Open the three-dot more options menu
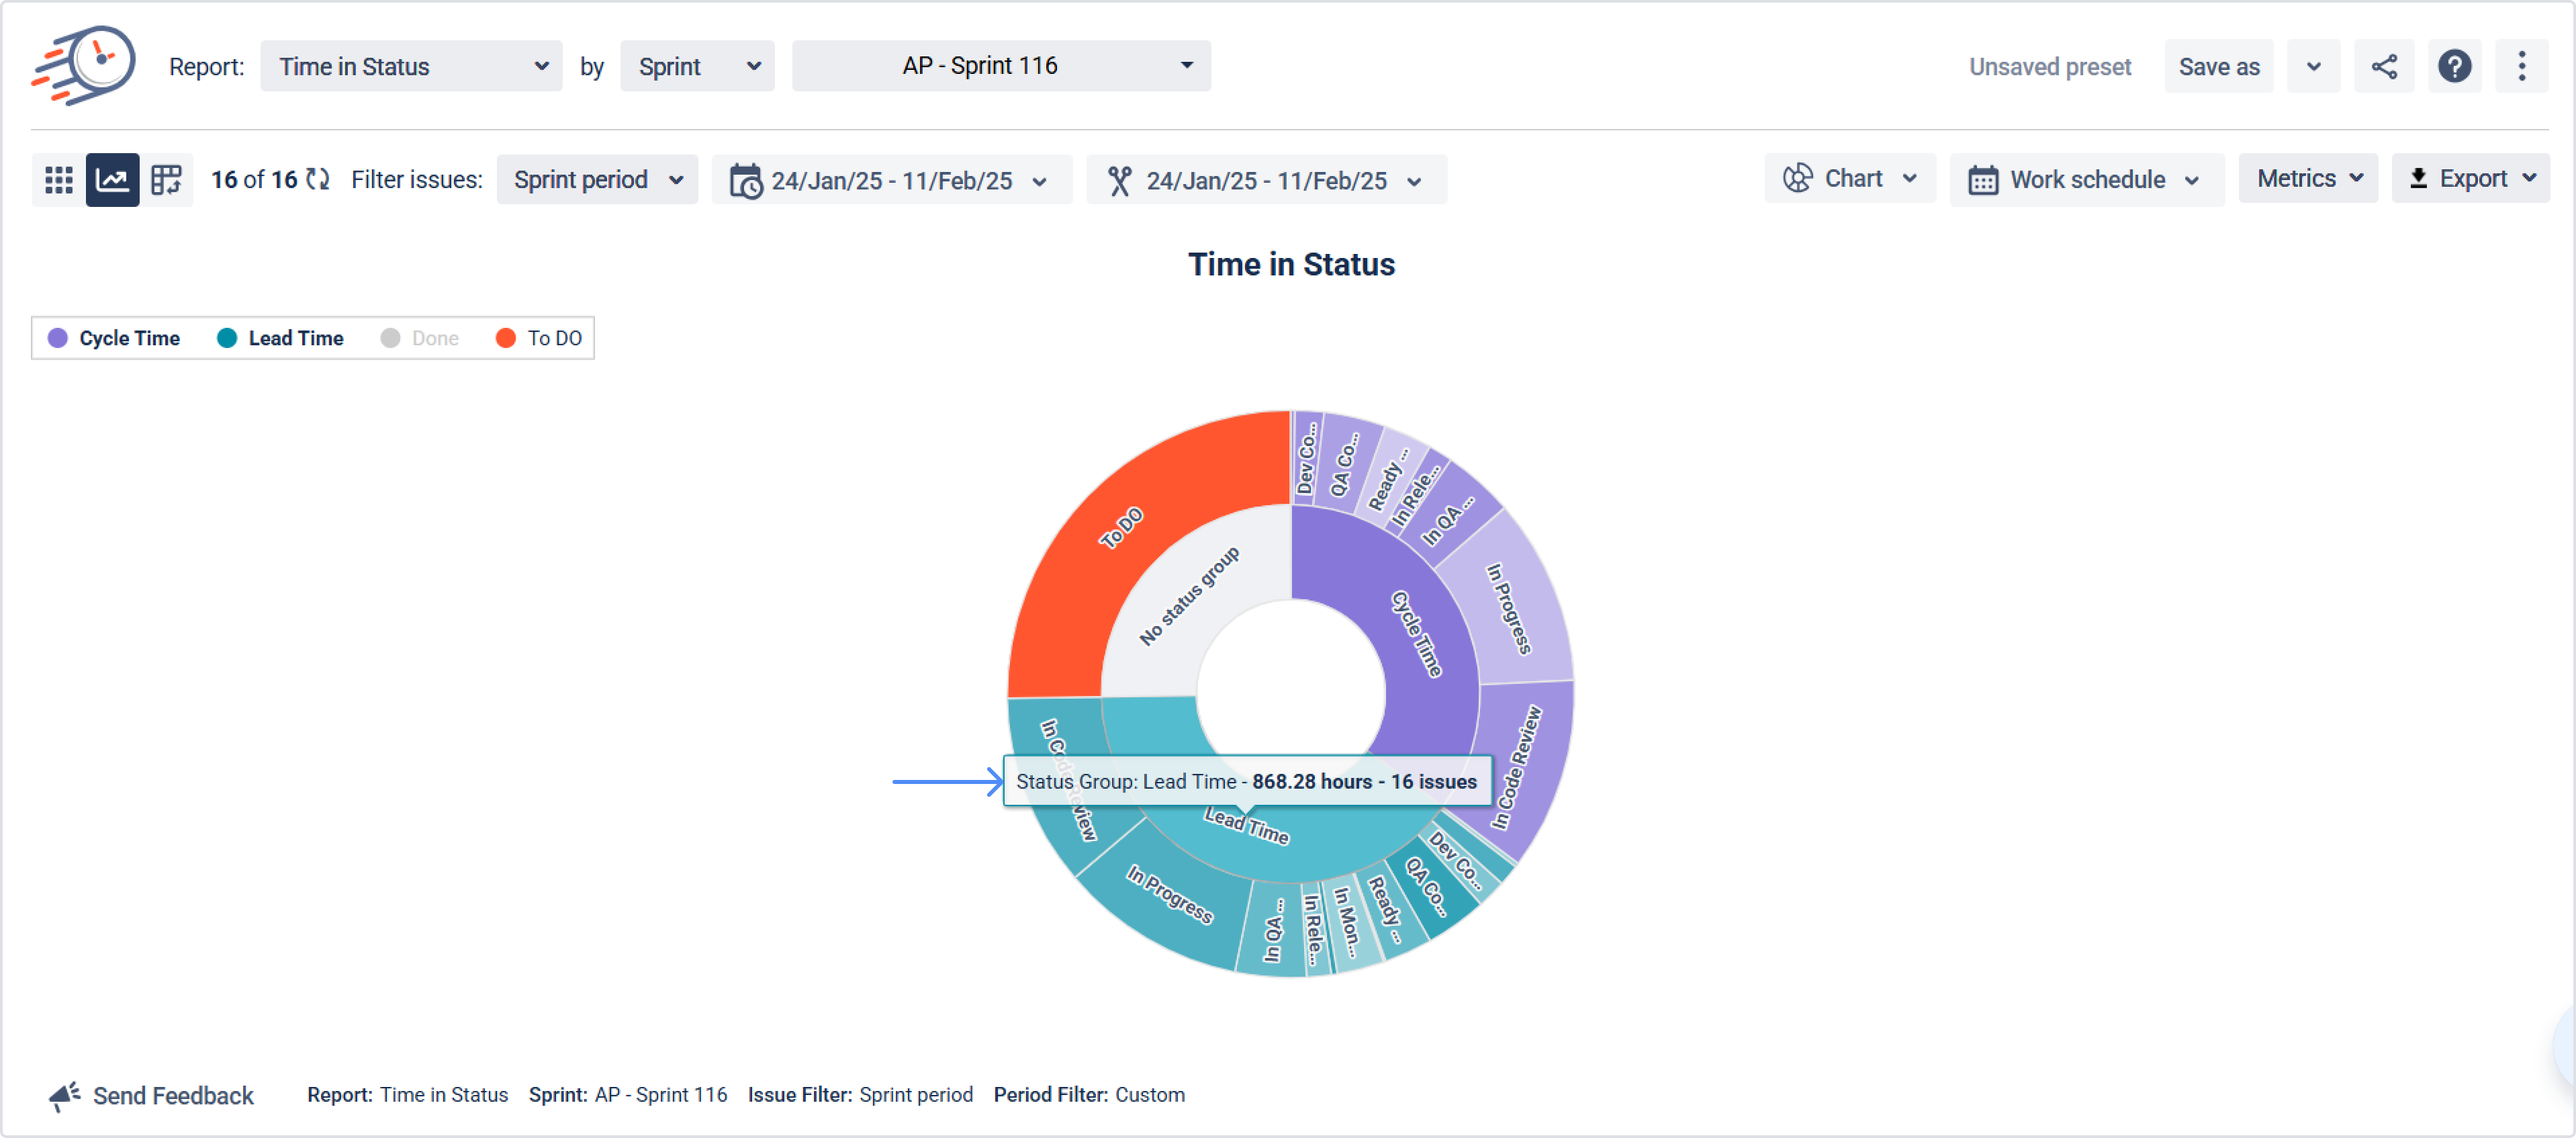The width and height of the screenshot is (2576, 1138). tap(2521, 67)
